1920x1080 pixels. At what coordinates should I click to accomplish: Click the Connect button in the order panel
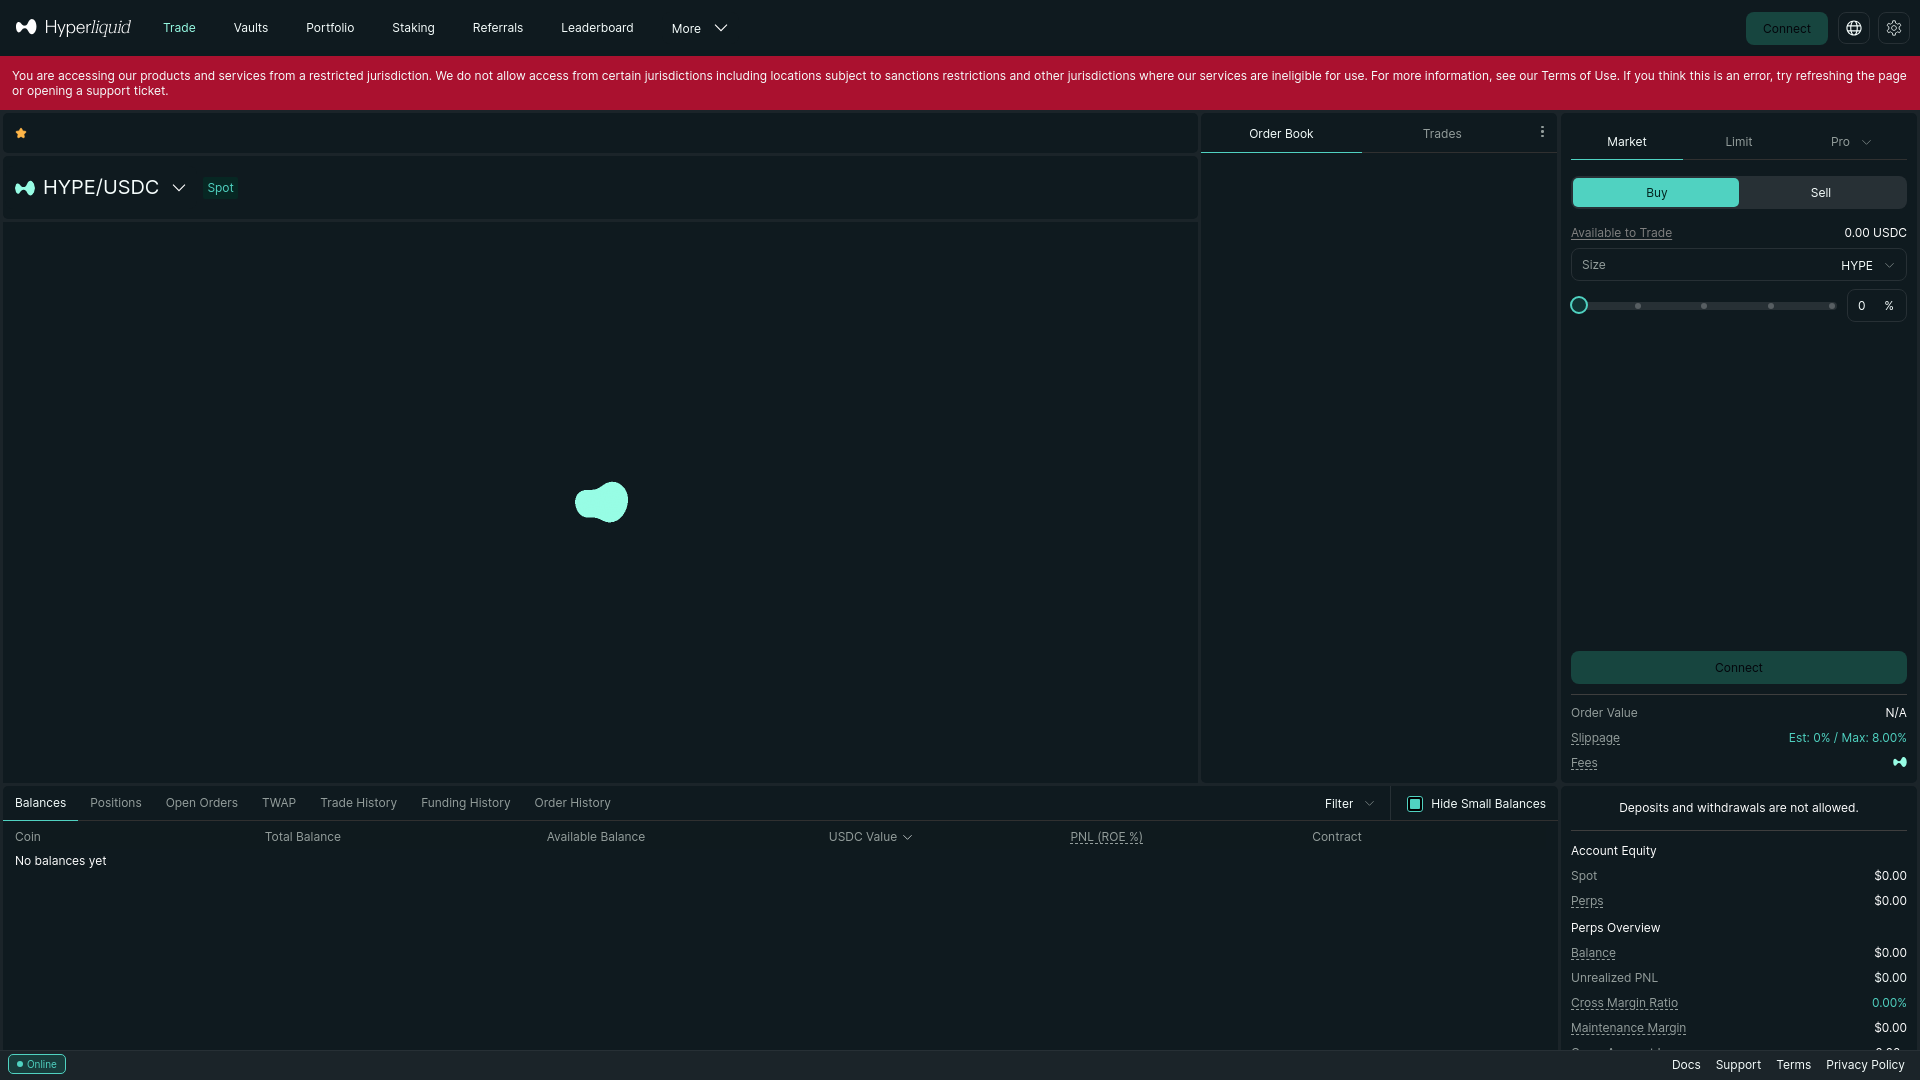click(1739, 668)
